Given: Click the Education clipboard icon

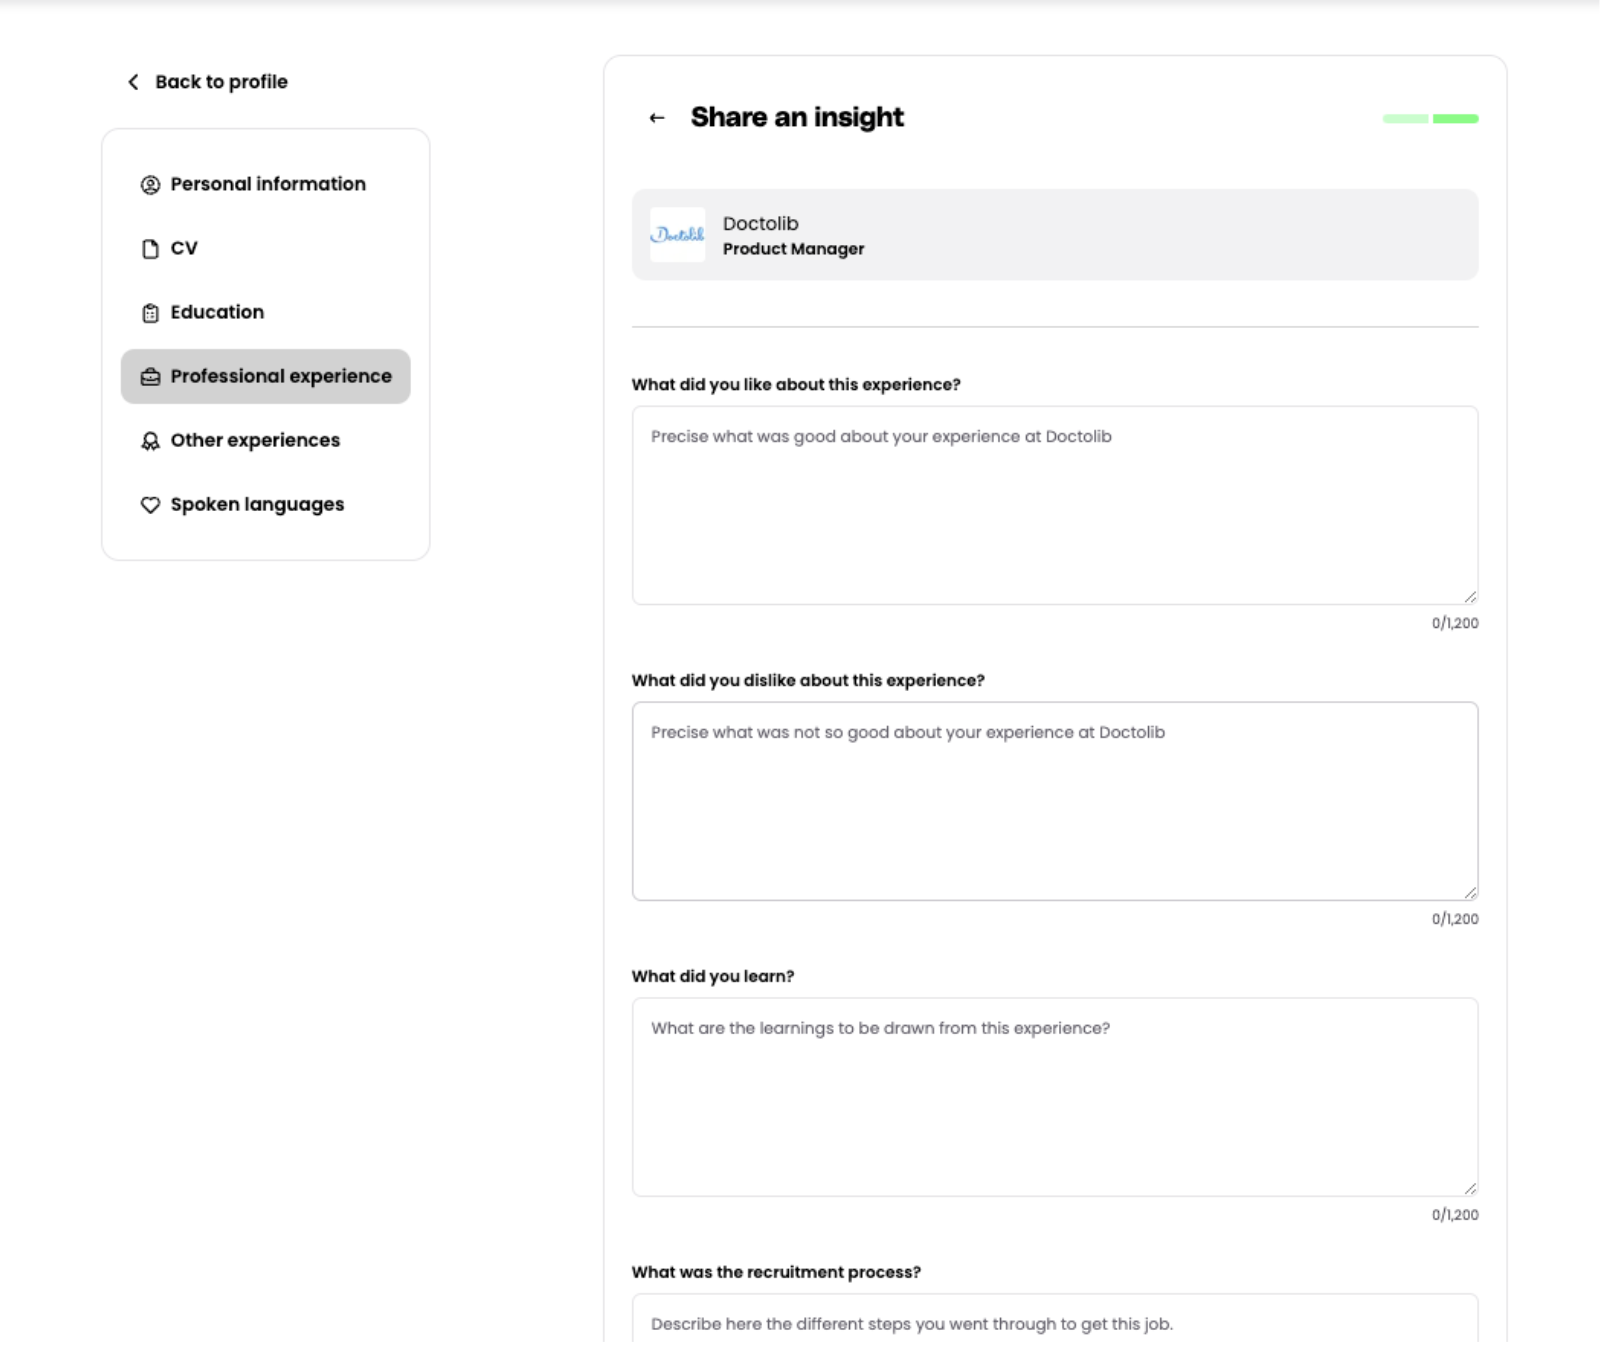Looking at the screenshot, I should click(150, 313).
